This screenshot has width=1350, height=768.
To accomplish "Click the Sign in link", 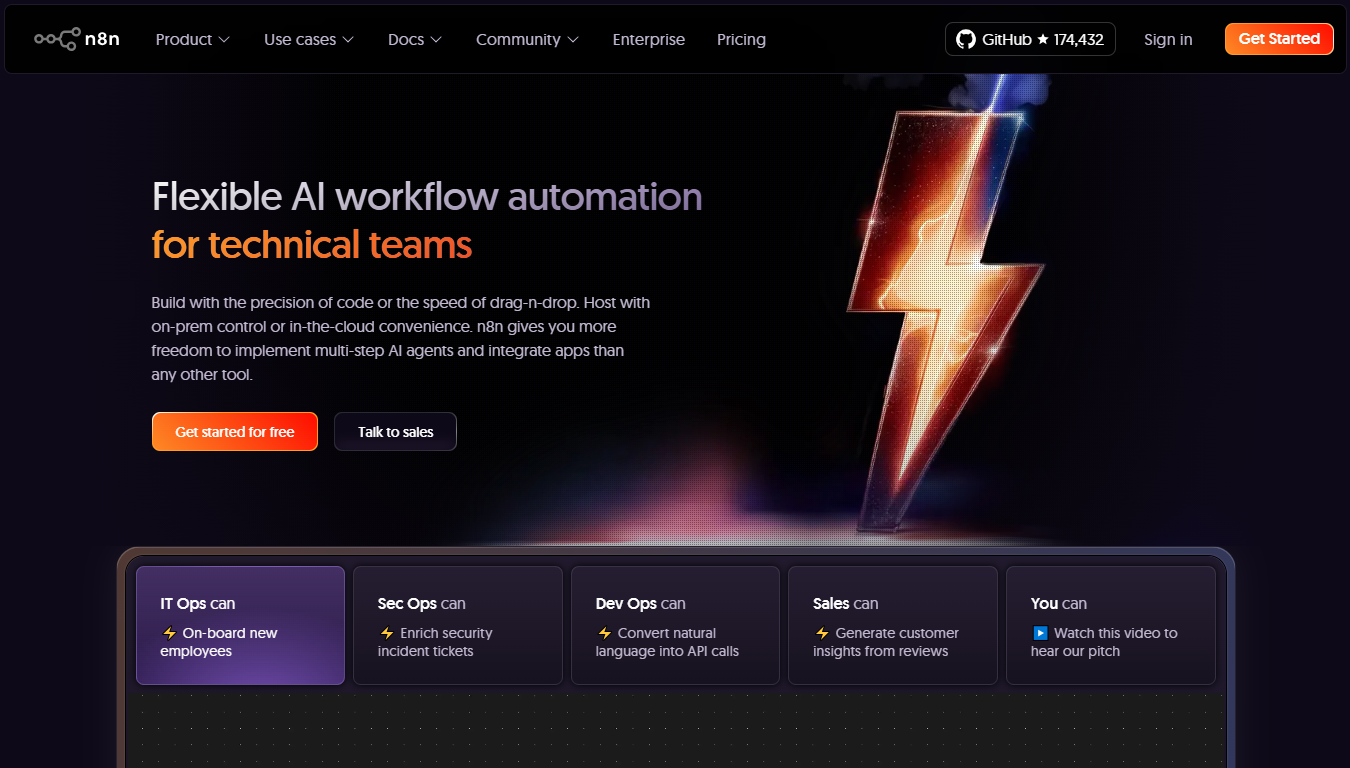I will pyautogui.click(x=1167, y=39).
